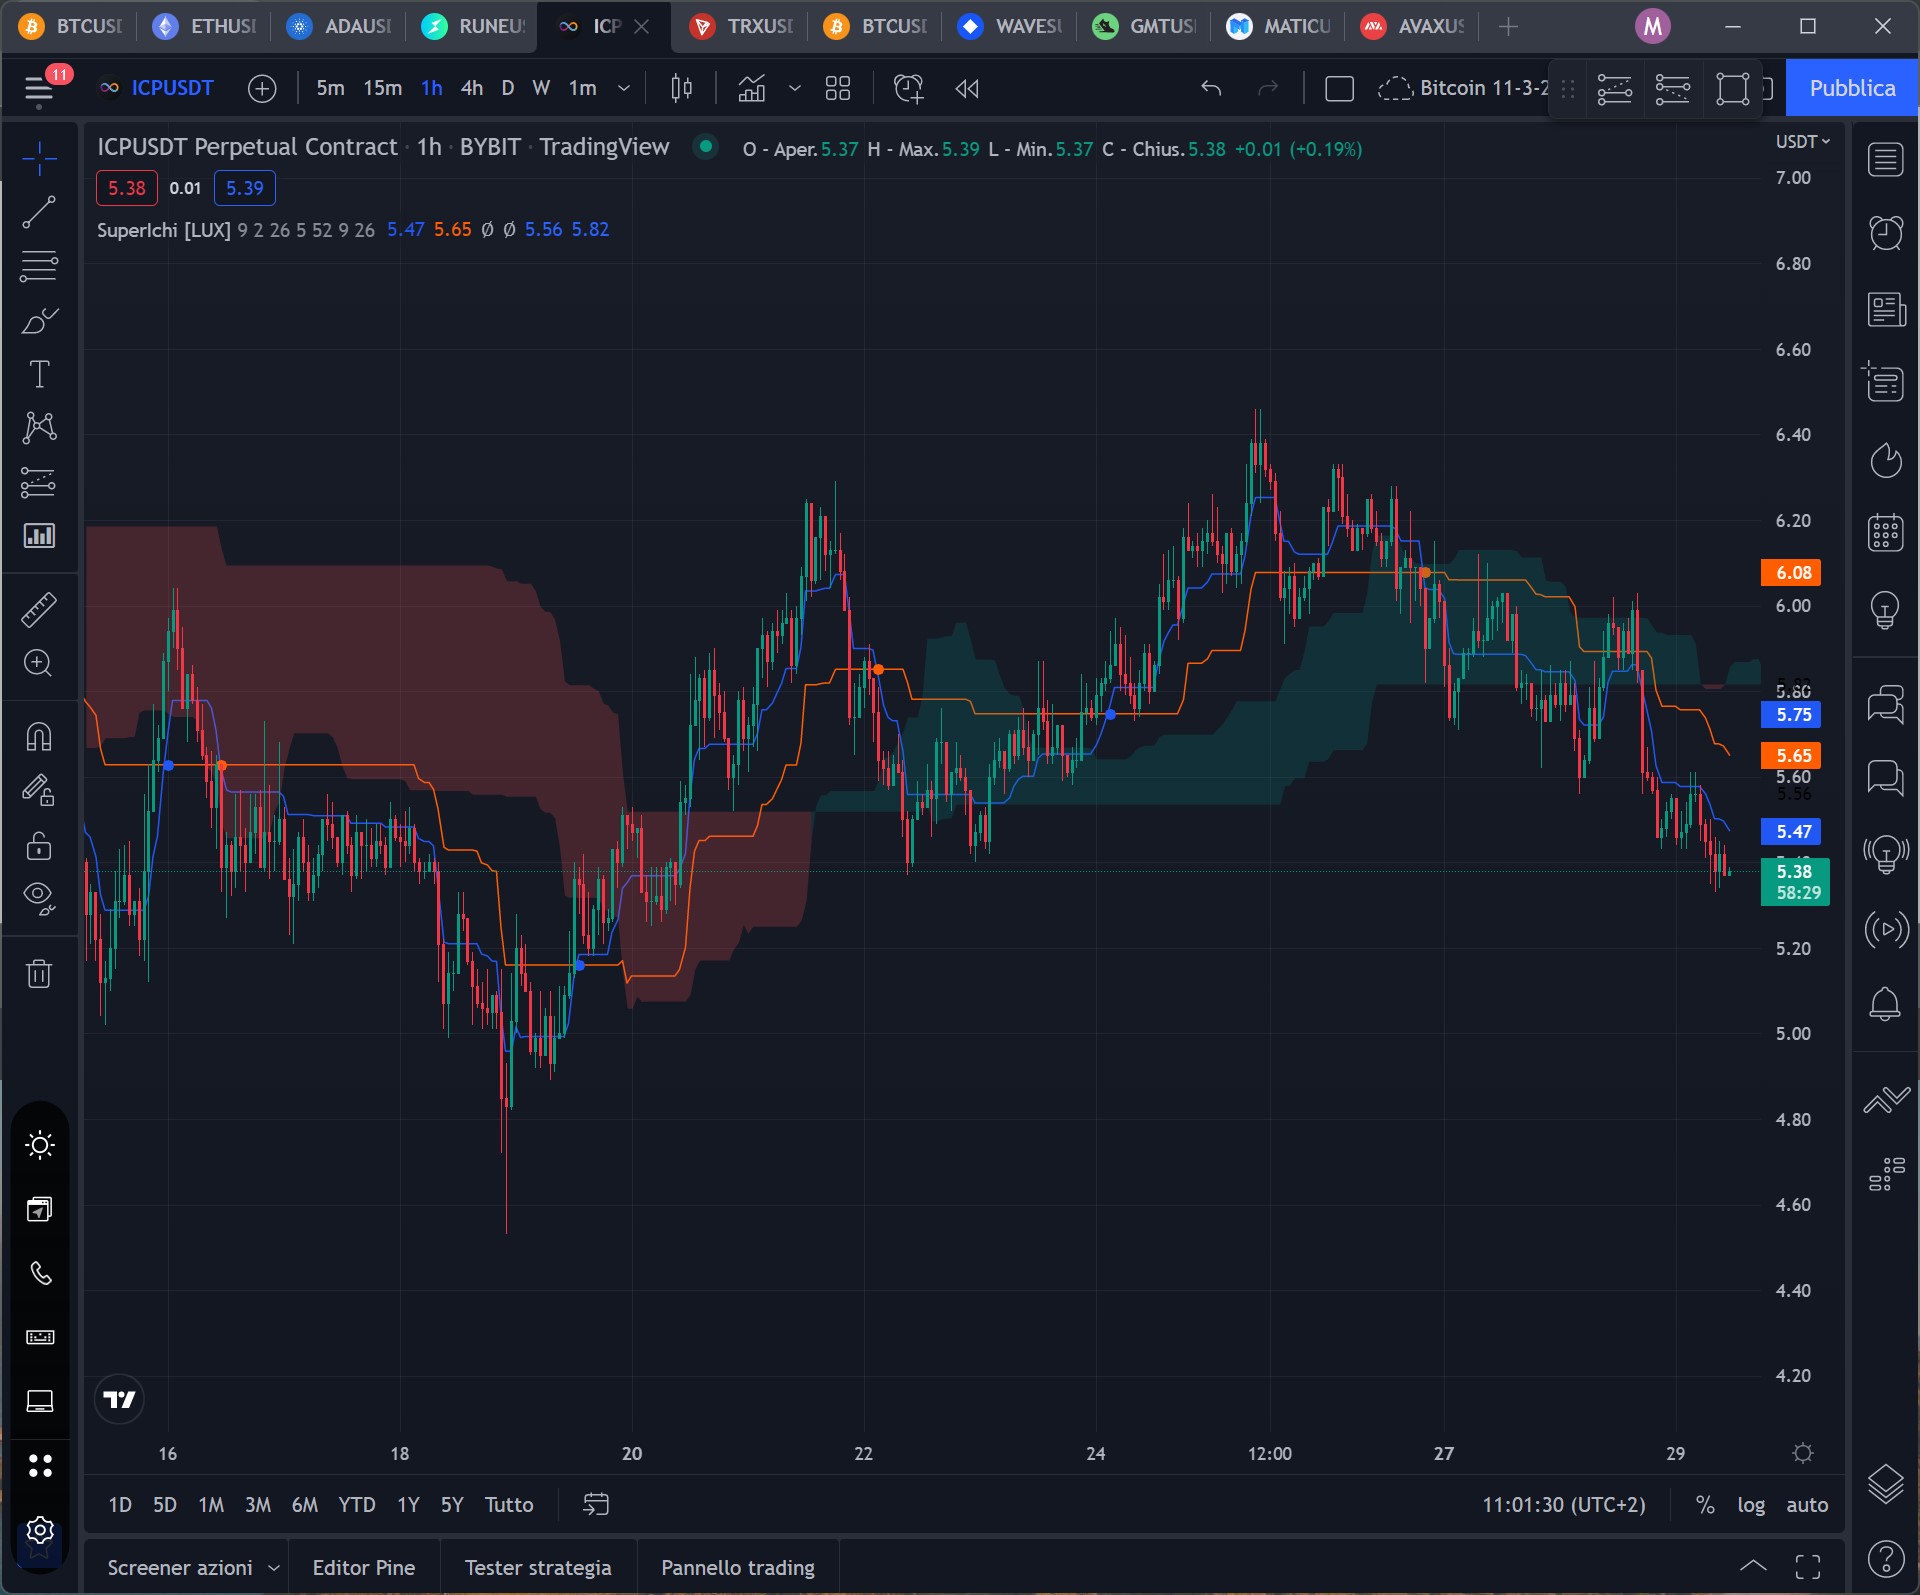
Task: Open a new browser tab
Action: pyautogui.click(x=1509, y=27)
